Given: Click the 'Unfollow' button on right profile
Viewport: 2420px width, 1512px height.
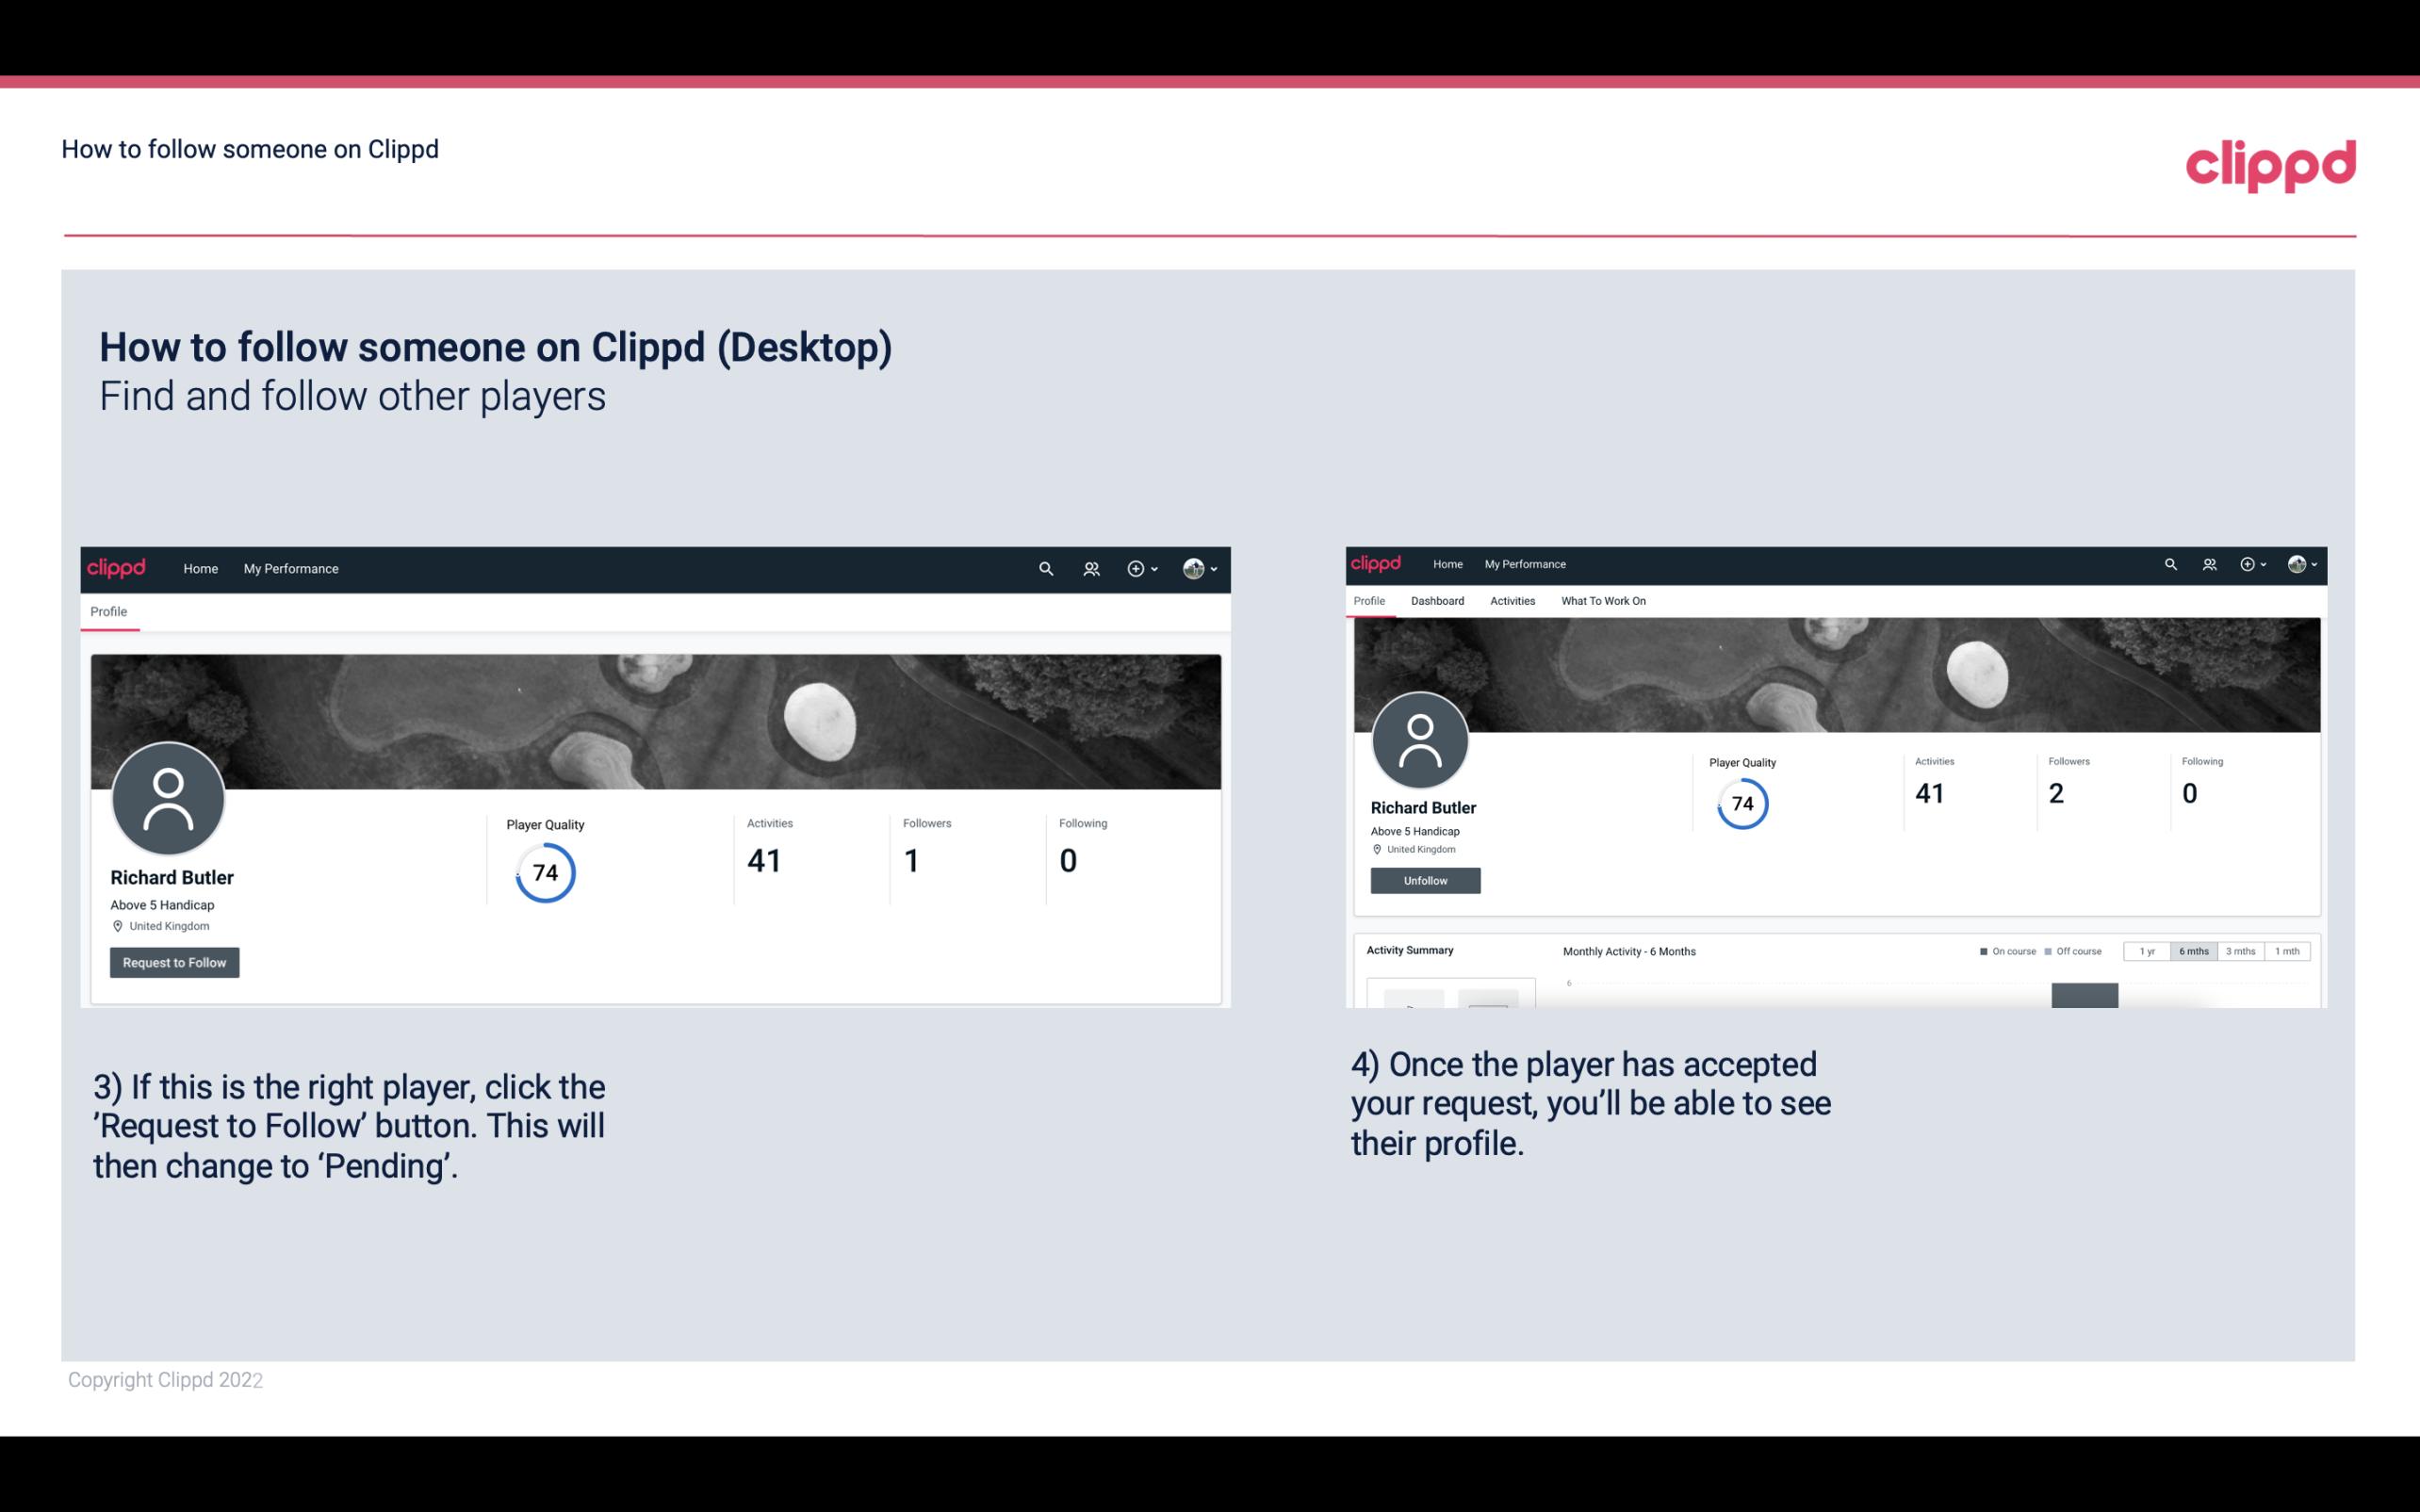Looking at the screenshot, I should (1423, 880).
